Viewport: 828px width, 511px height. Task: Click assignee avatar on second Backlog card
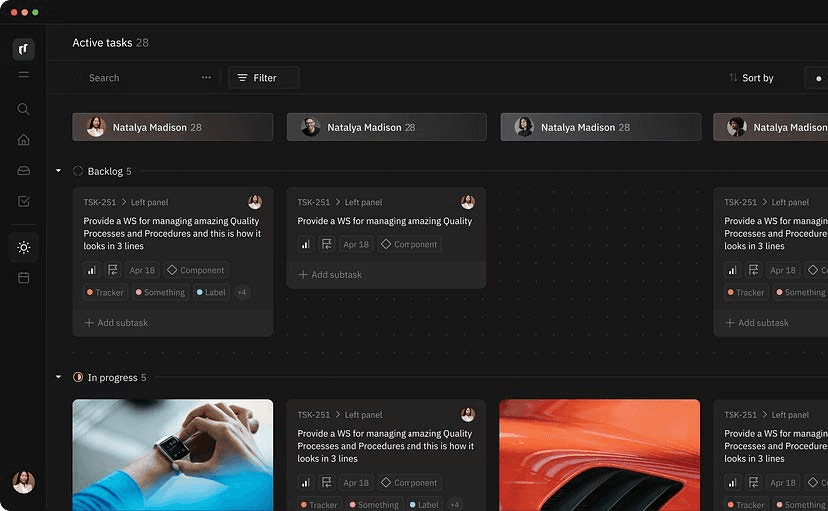pyautogui.click(x=468, y=202)
